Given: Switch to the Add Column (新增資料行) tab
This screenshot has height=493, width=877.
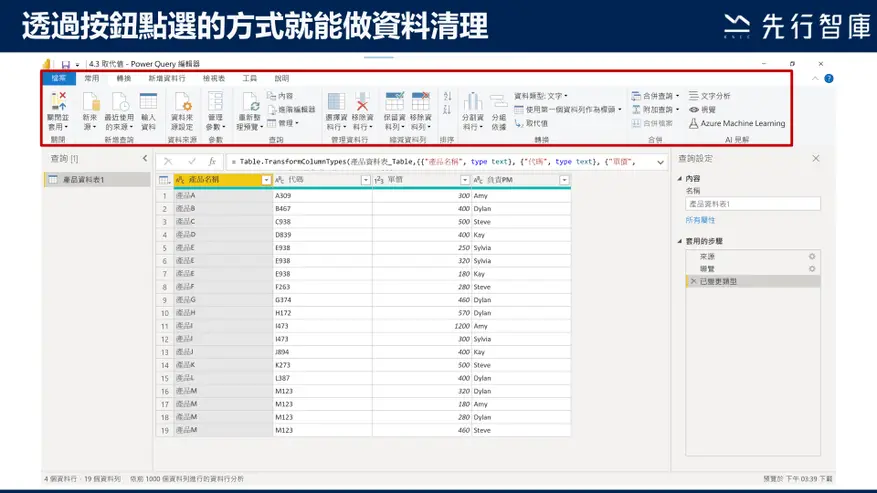Looking at the screenshot, I should click(167, 79).
